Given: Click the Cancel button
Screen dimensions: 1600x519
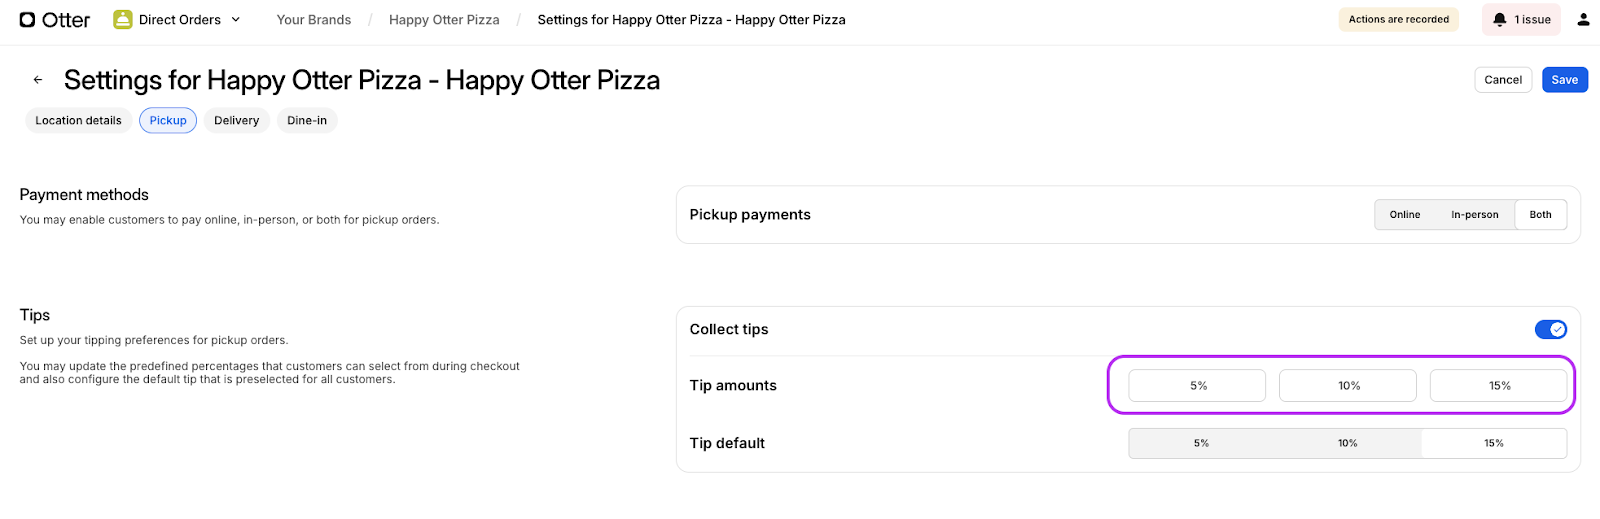Looking at the screenshot, I should [x=1502, y=80].
